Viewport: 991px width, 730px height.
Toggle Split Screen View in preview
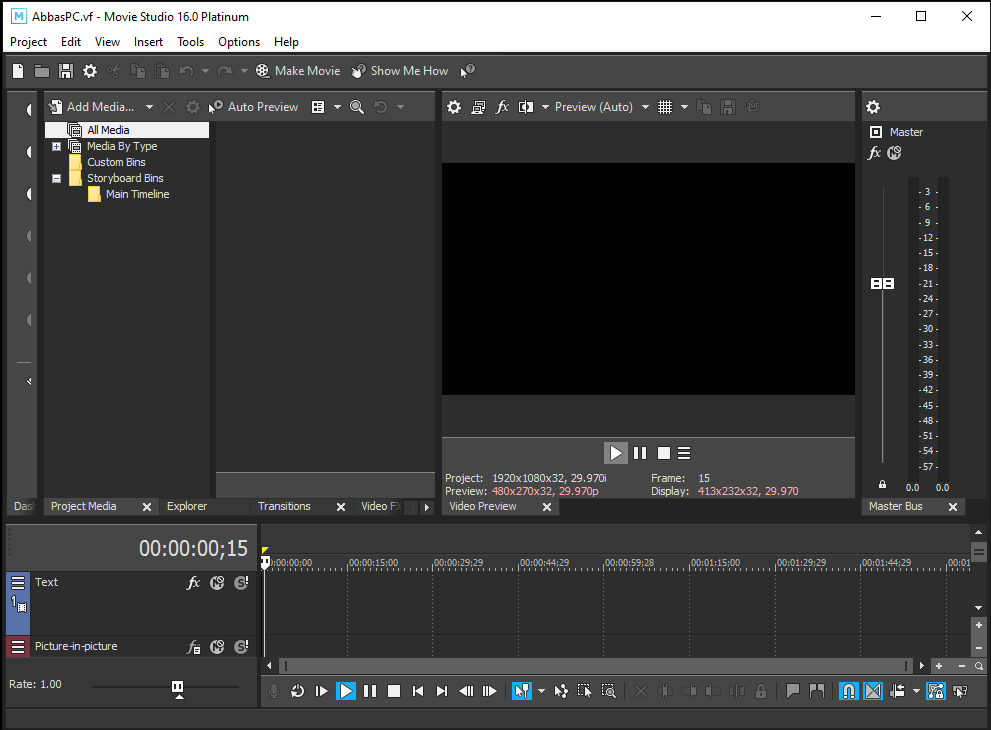tap(526, 107)
